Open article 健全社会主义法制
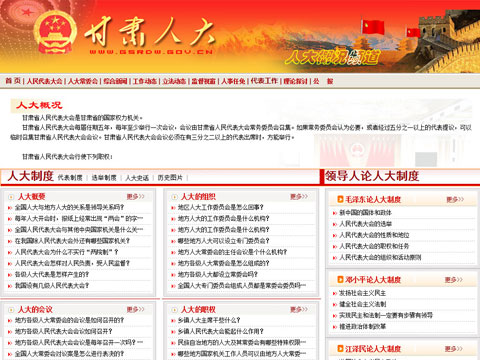 [x=362, y=304]
